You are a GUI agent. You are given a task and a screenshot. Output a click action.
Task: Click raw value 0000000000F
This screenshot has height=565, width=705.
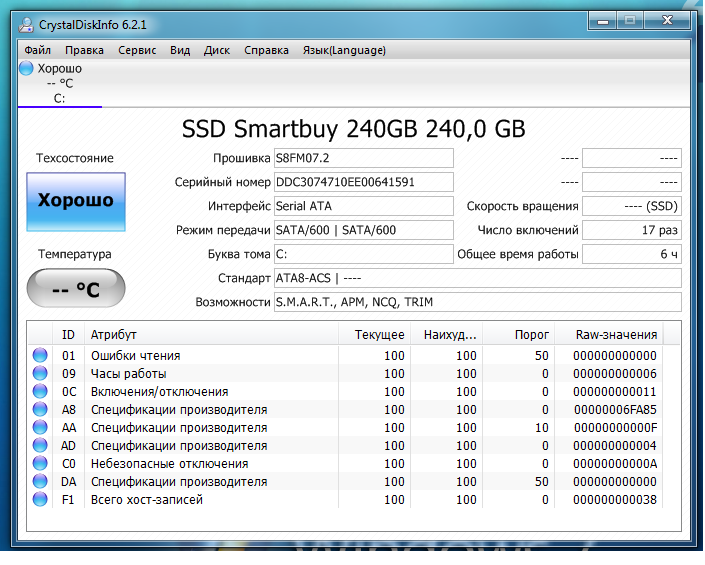point(615,427)
